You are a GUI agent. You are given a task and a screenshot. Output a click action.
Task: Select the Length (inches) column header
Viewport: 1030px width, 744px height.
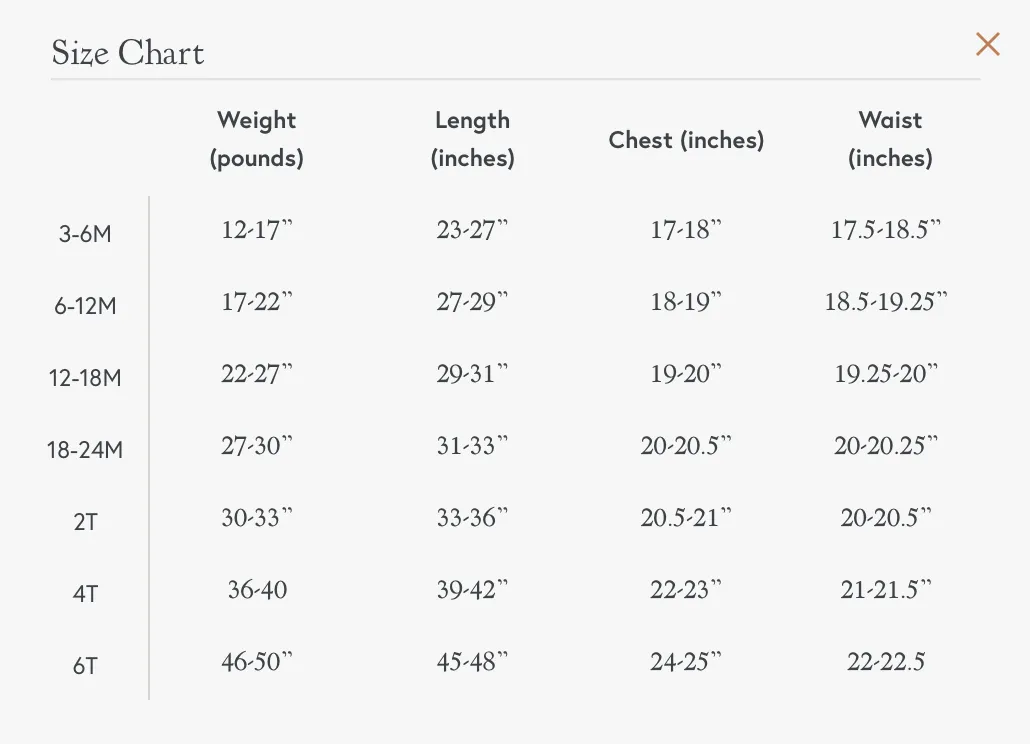click(472, 139)
